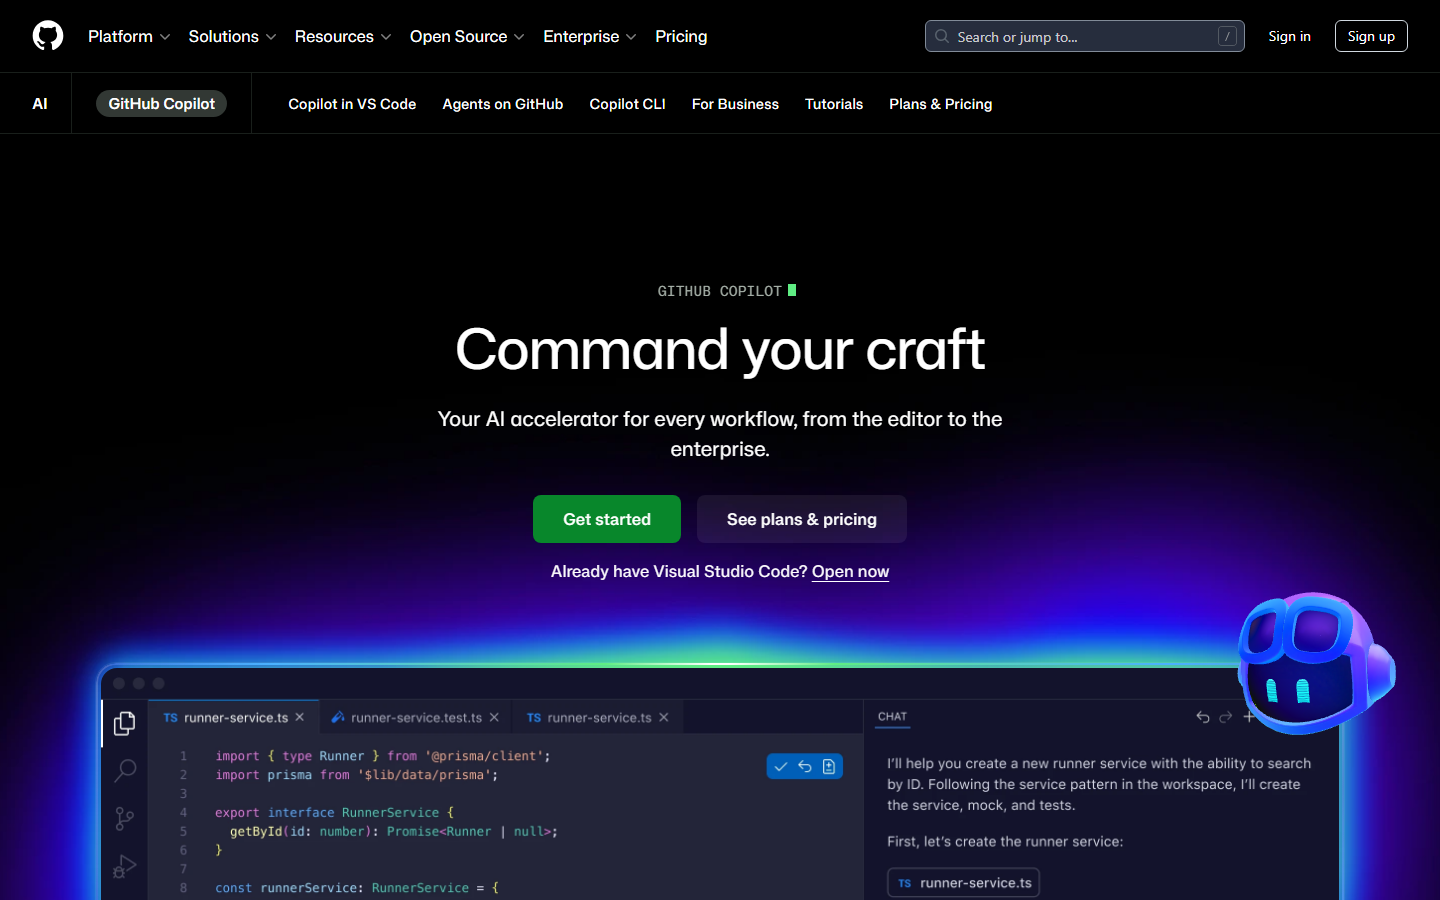This screenshot has height=900, width=1440.
Task: Click the green Get started button
Action: (607, 519)
